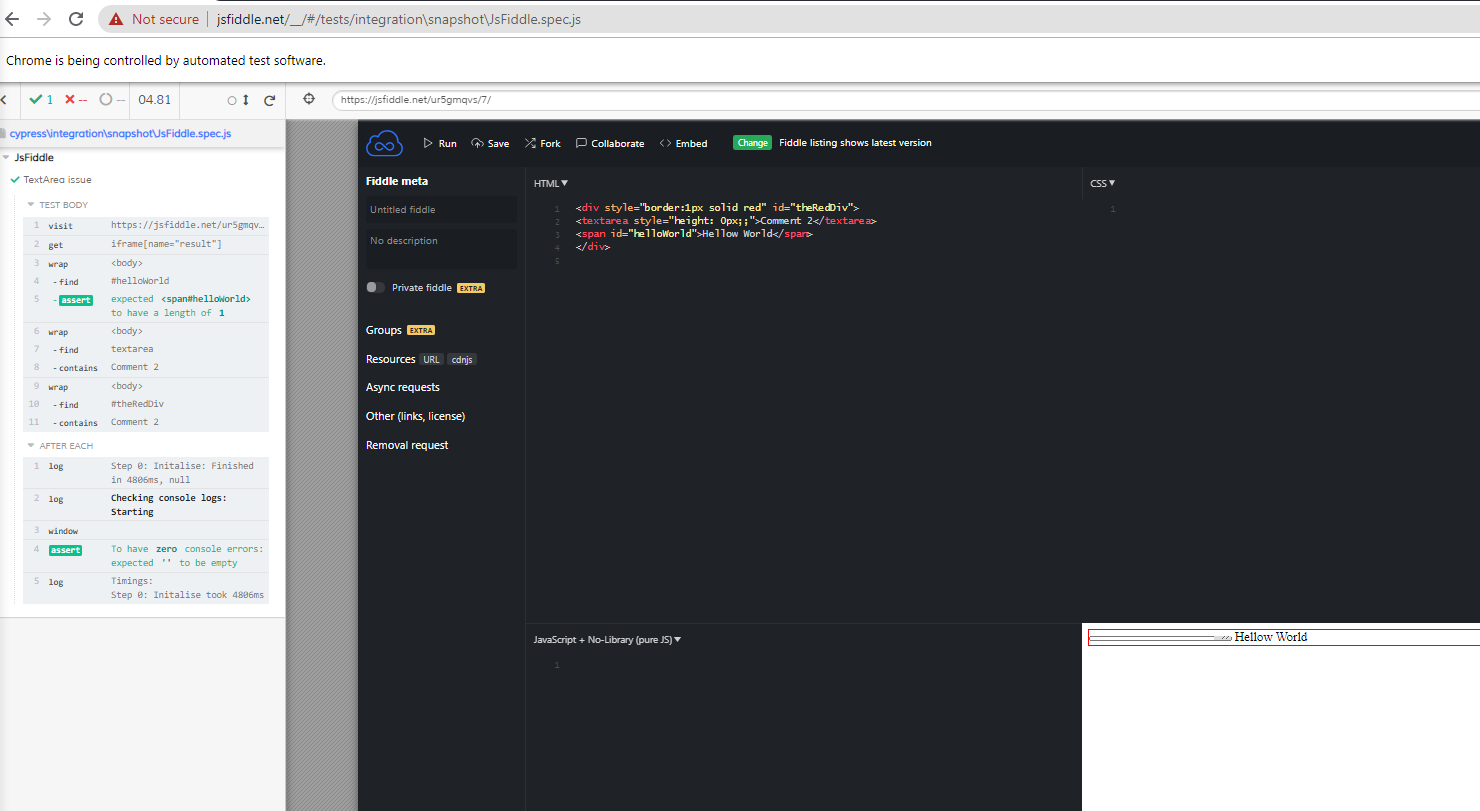
Task: Select the JSFiddle cloud logo
Action: [384, 142]
